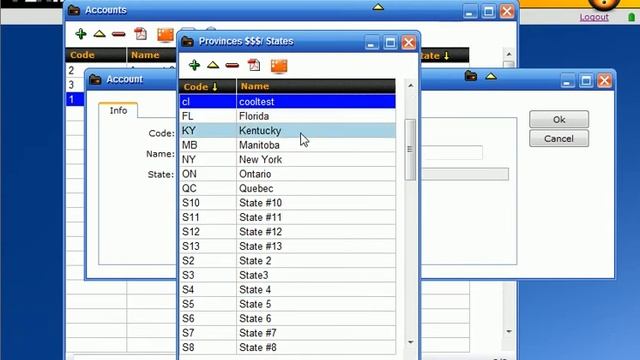The width and height of the screenshot is (640, 360).
Task: Select the State #13 row
Action: coord(287,247)
